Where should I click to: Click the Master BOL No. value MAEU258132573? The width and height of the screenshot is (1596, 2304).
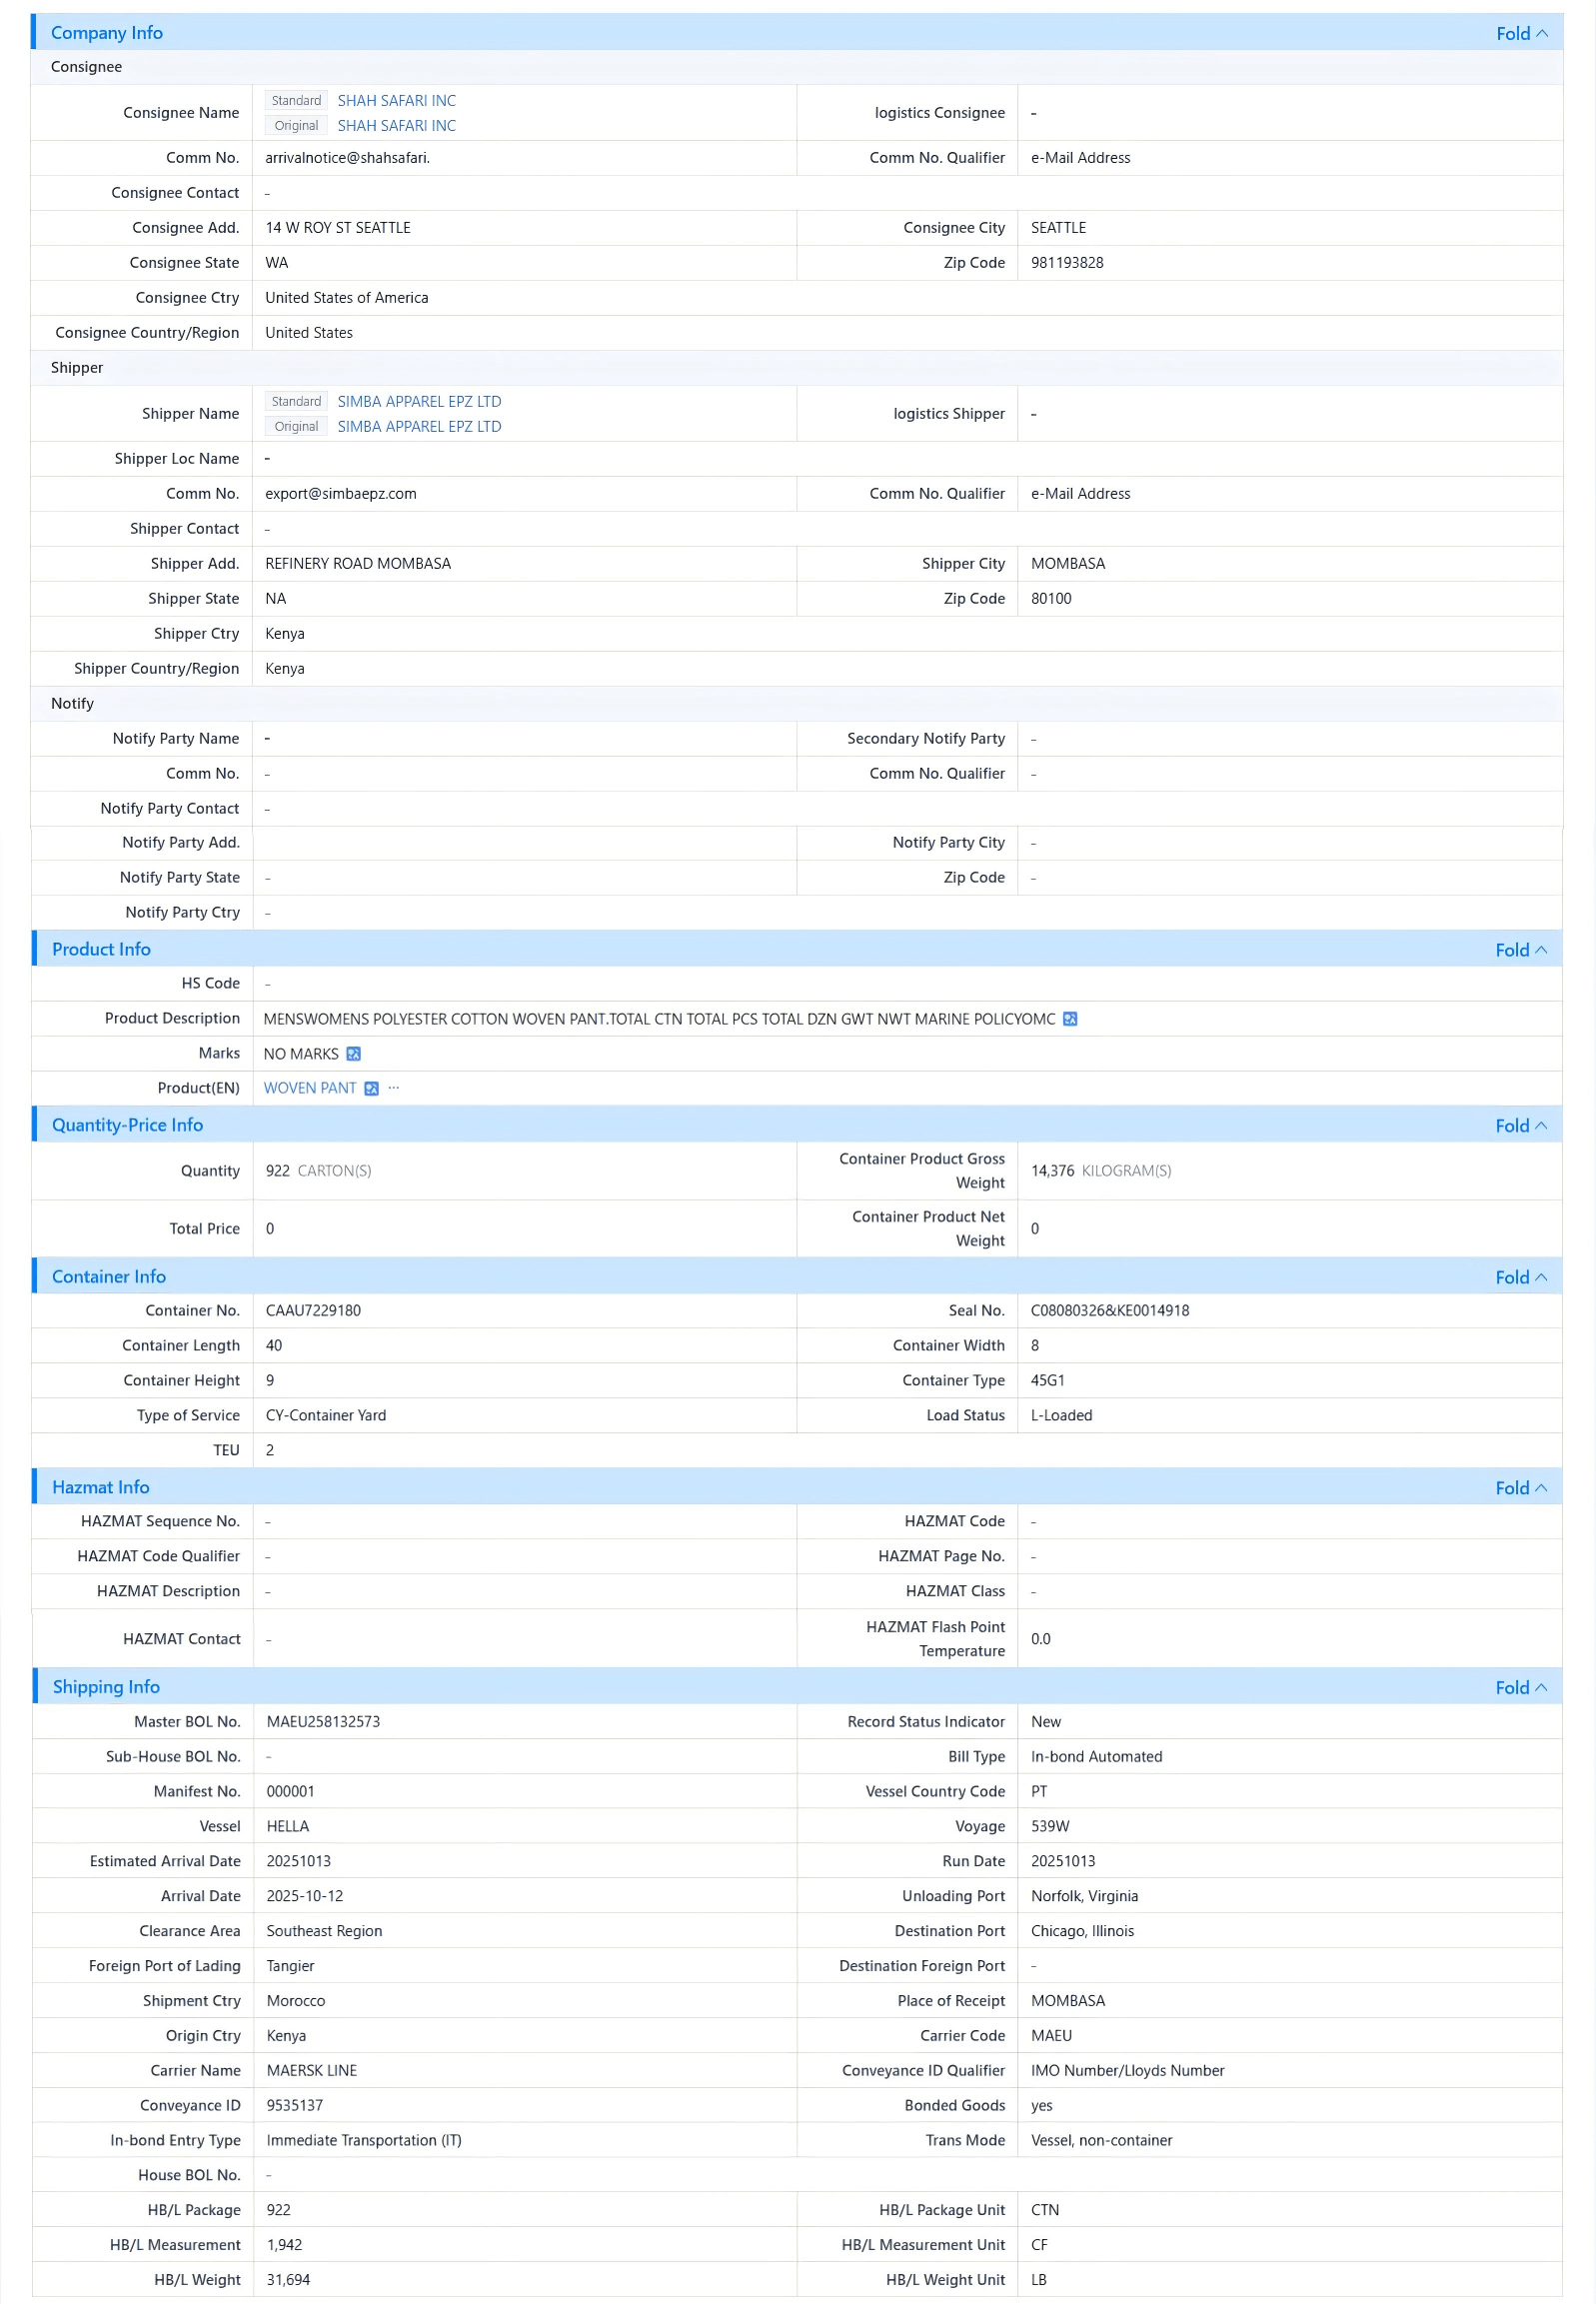pos(323,1722)
